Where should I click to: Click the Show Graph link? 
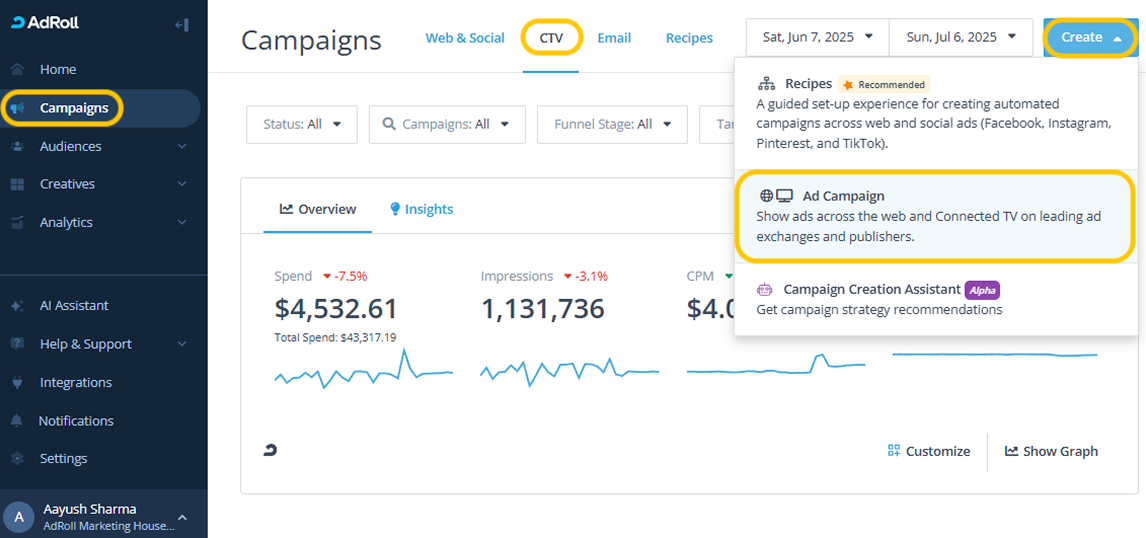click(x=1051, y=451)
